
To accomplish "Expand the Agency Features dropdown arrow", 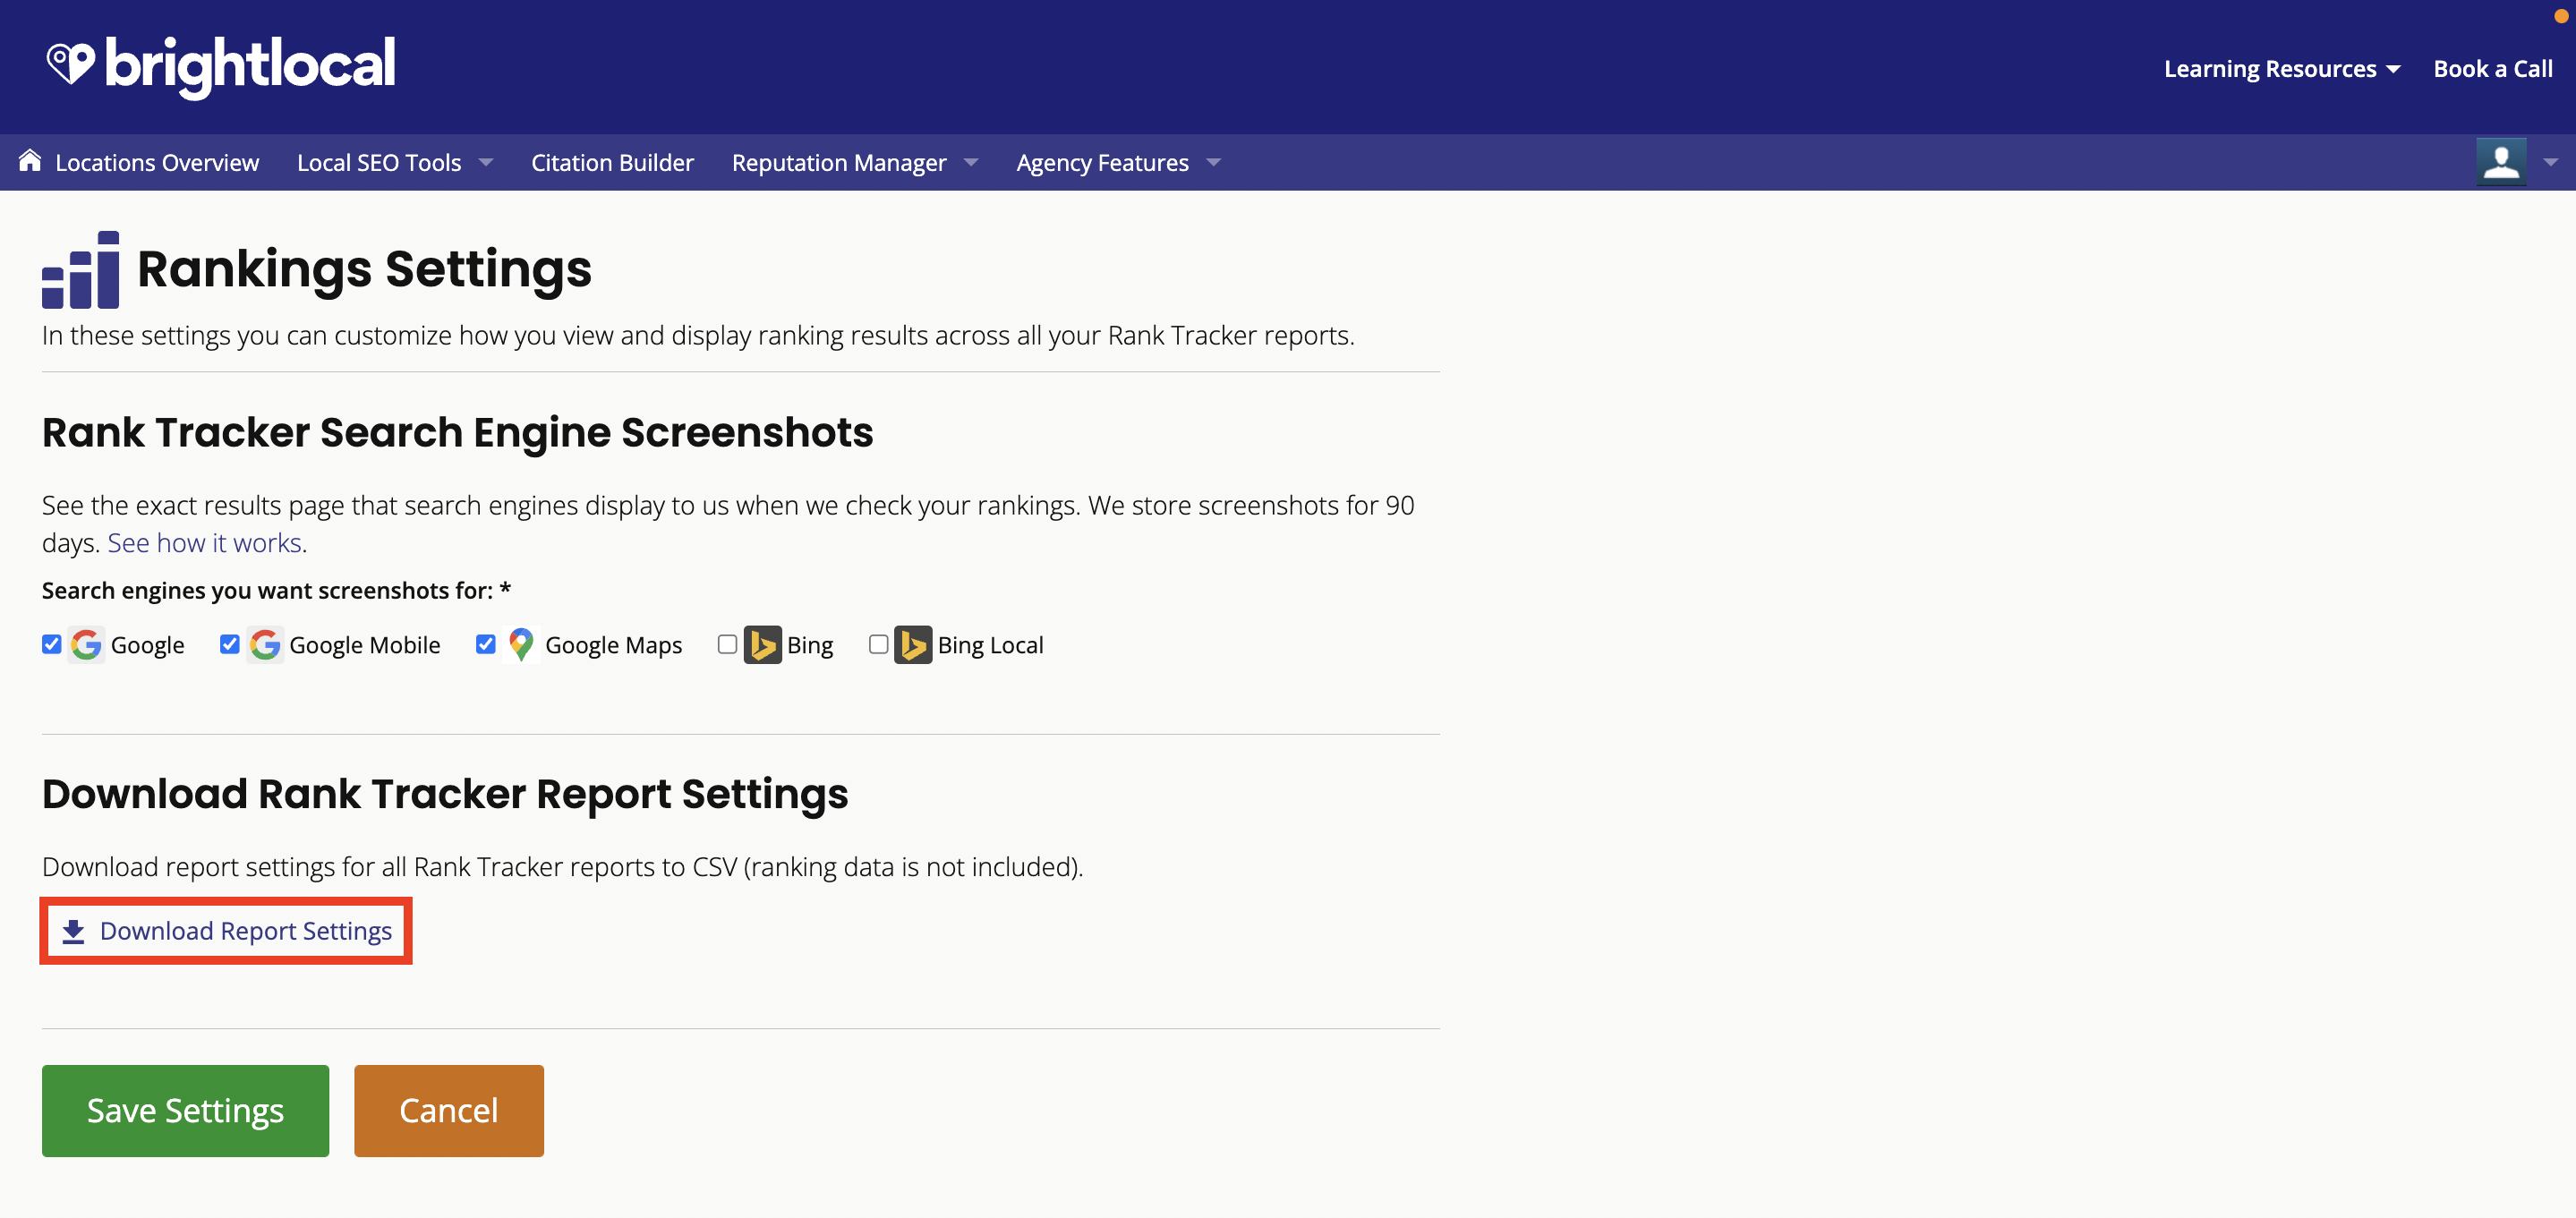I will click(1214, 163).
